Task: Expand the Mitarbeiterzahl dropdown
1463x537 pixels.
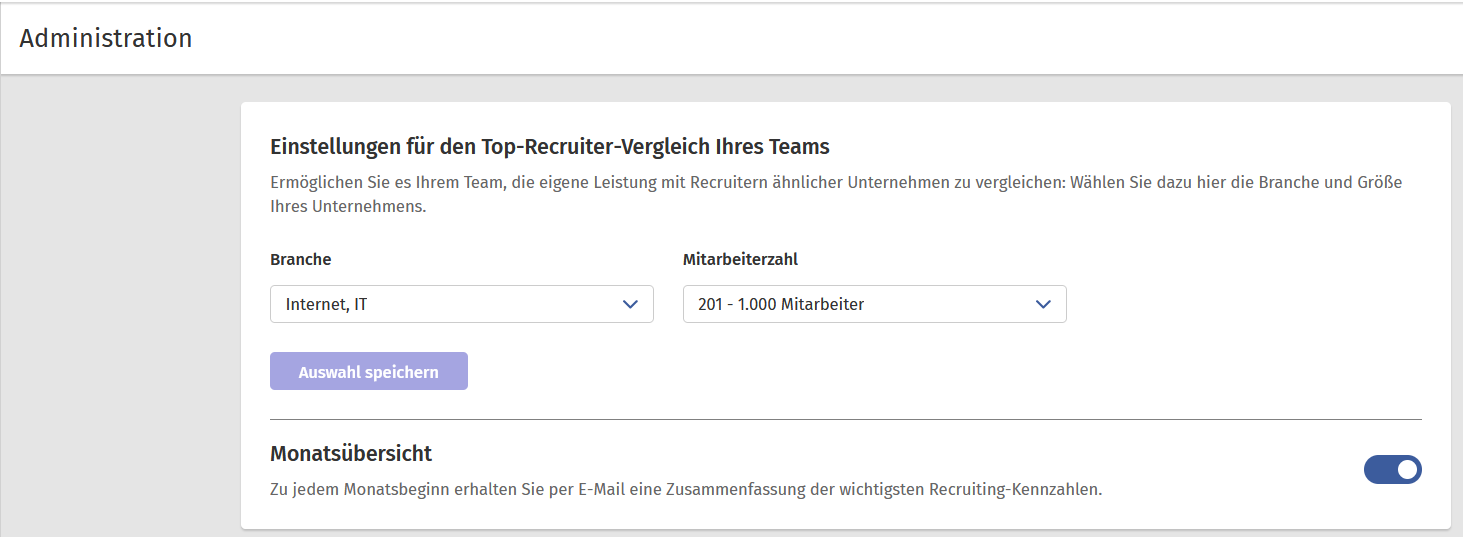Action: 874,304
